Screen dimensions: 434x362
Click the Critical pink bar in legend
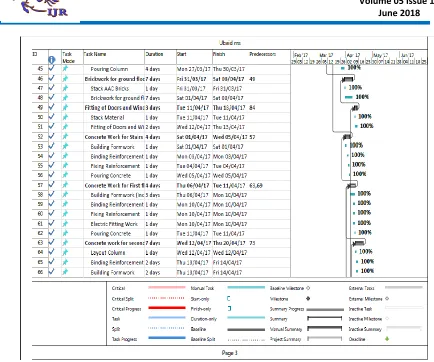tap(167, 287)
